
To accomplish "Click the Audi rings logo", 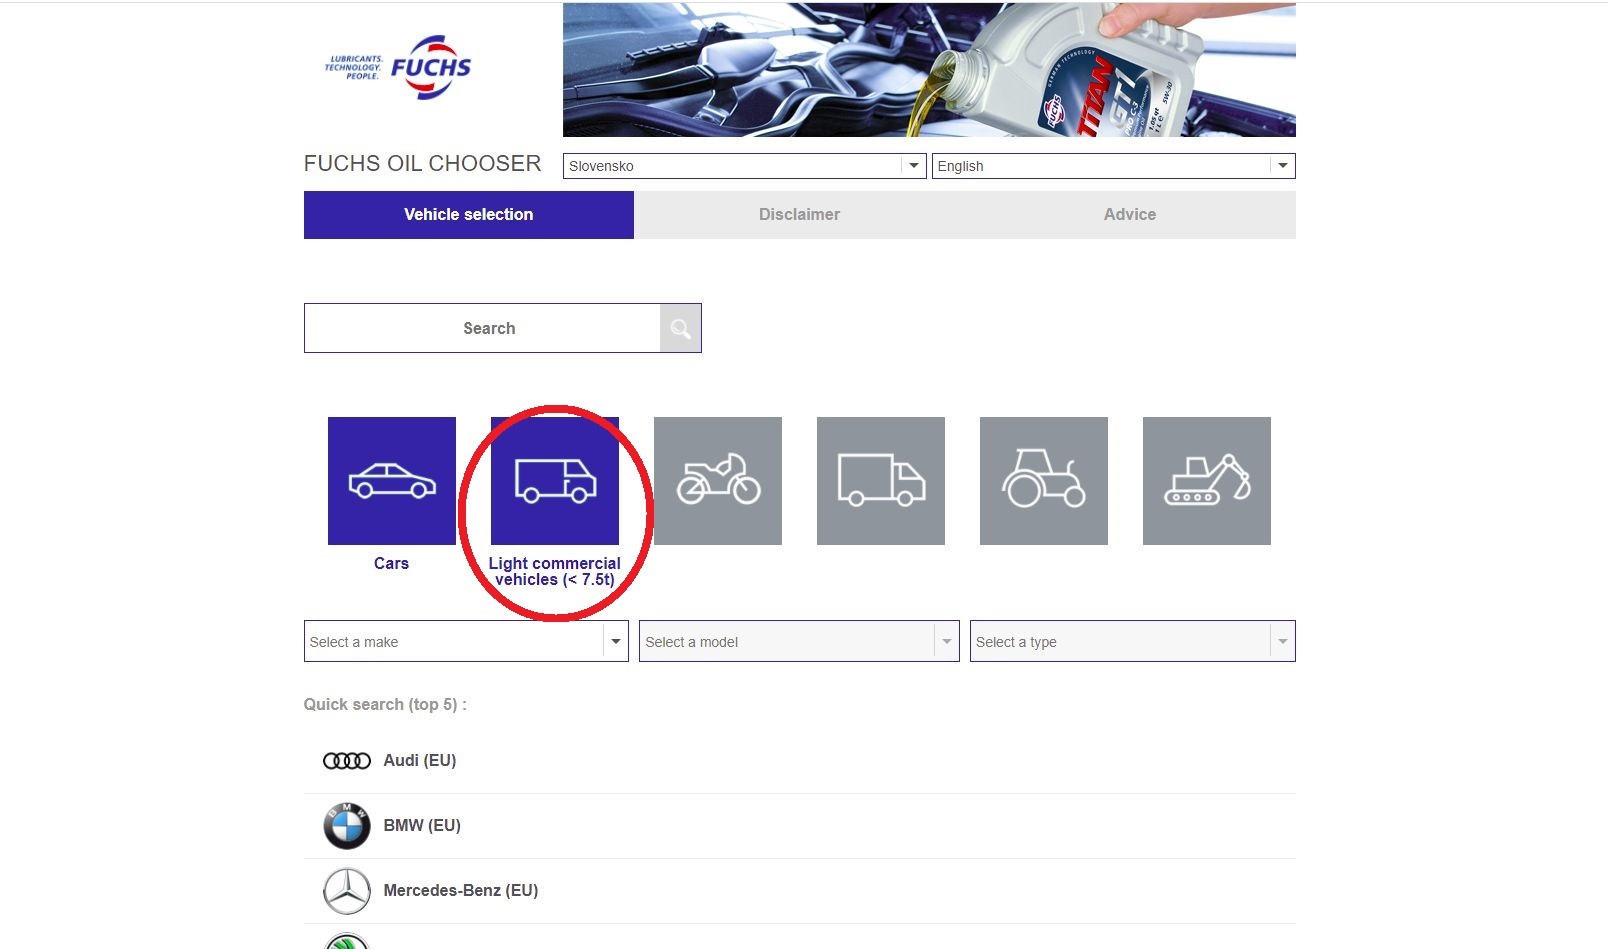I will (x=347, y=761).
